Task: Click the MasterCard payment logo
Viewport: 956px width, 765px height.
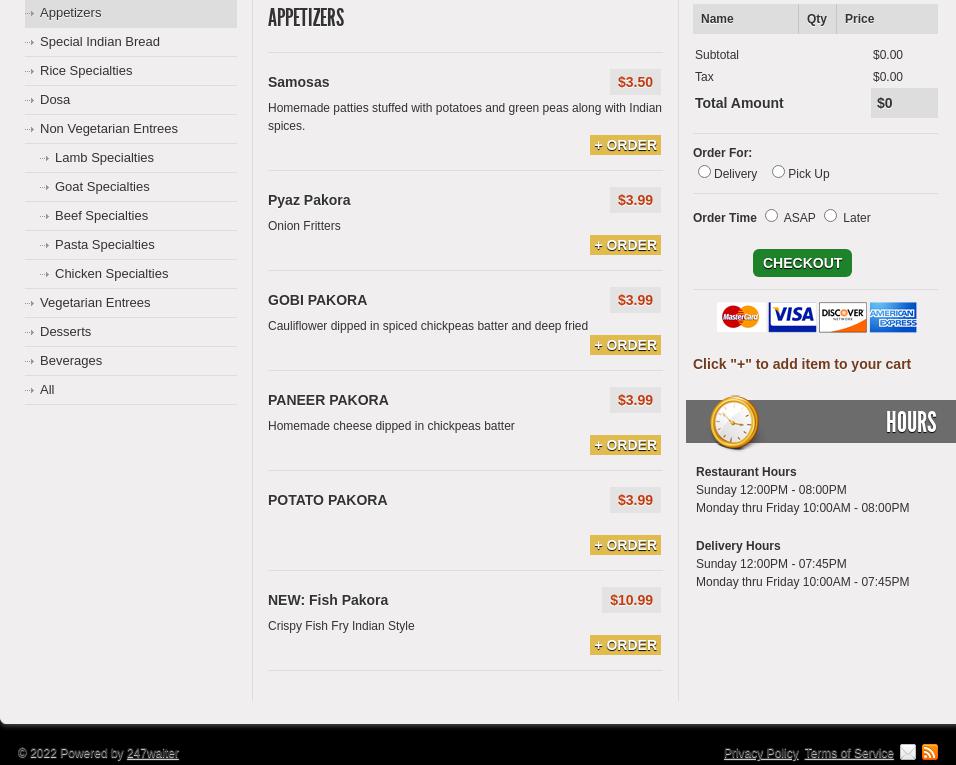Action: 741,317
